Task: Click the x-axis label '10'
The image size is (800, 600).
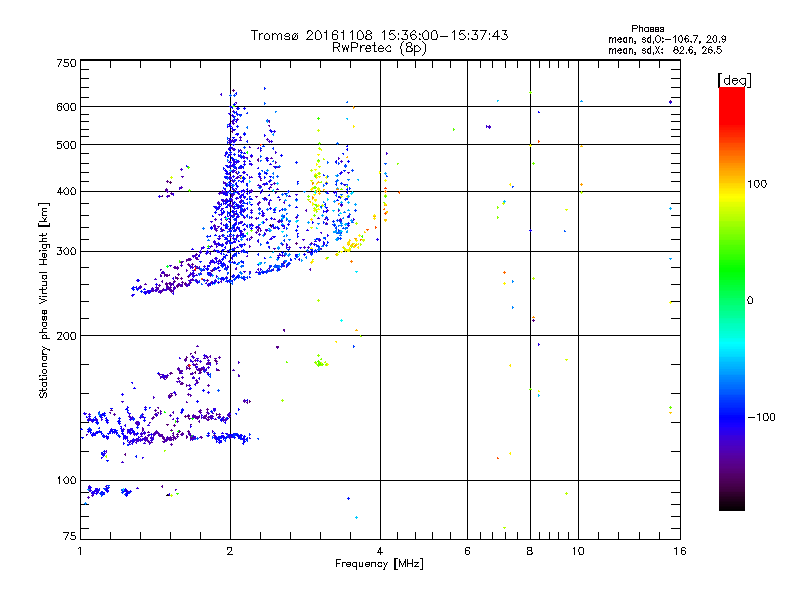Action: coord(578,551)
